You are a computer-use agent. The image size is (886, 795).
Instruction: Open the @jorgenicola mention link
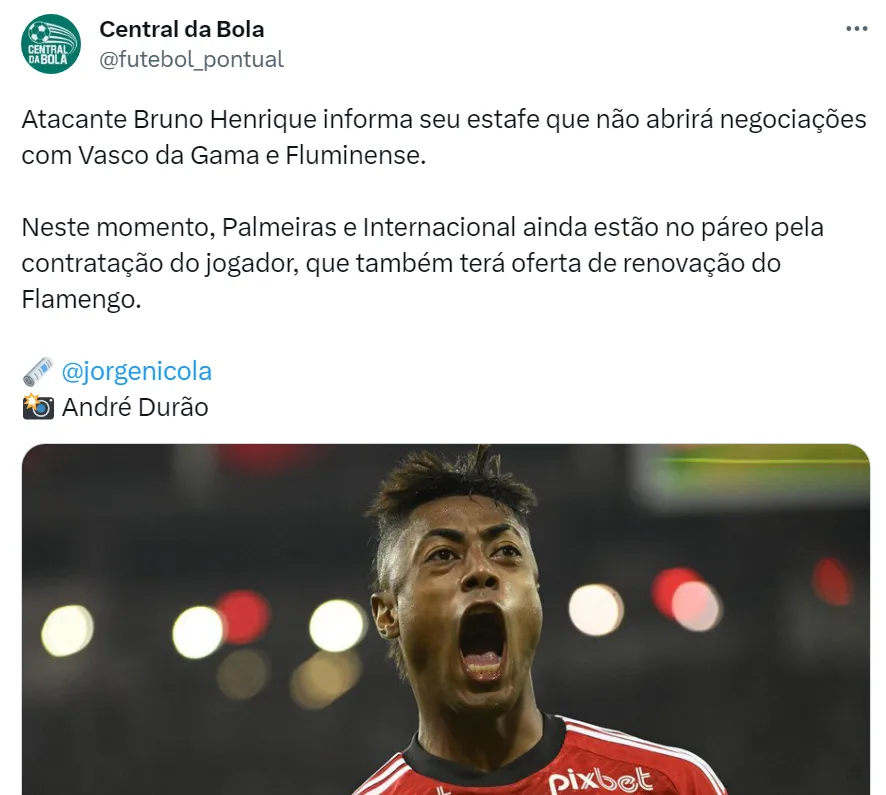[x=136, y=371]
